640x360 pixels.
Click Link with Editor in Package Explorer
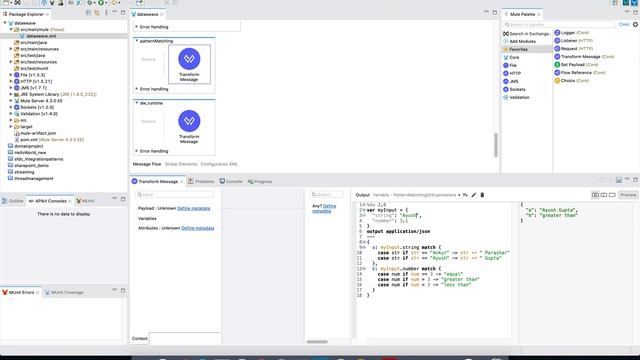click(97, 13)
